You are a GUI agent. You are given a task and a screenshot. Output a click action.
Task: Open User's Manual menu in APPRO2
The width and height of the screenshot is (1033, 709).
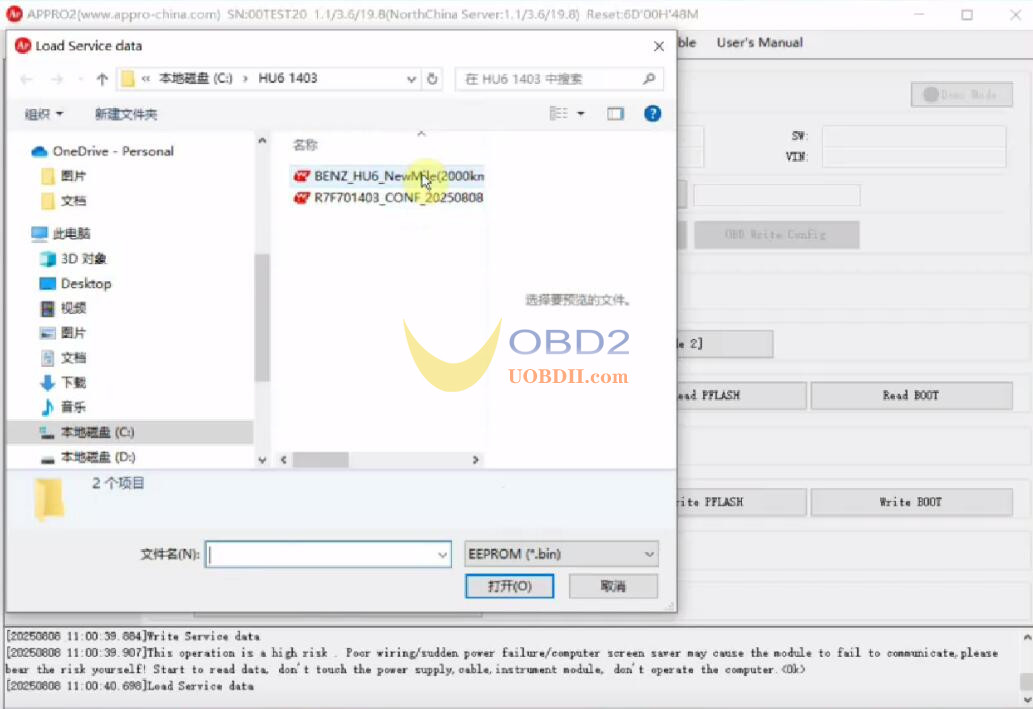pyautogui.click(x=760, y=43)
